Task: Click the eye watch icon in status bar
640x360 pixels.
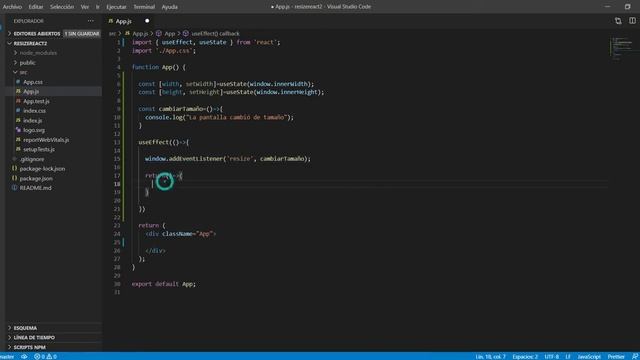Action: point(24,356)
